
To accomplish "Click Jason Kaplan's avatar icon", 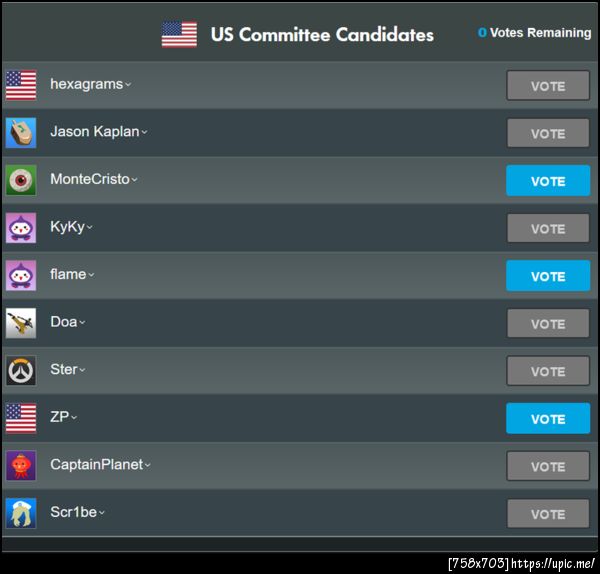I will [x=21, y=132].
